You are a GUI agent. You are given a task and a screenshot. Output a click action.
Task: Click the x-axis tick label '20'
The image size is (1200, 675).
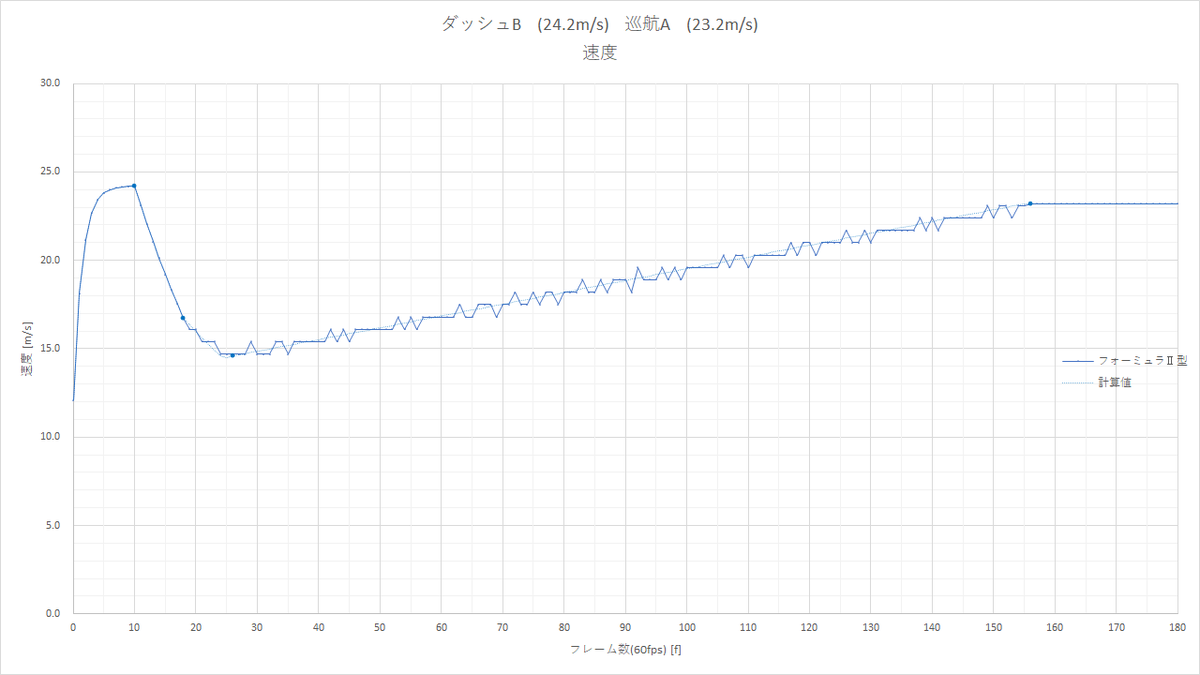coord(196,628)
